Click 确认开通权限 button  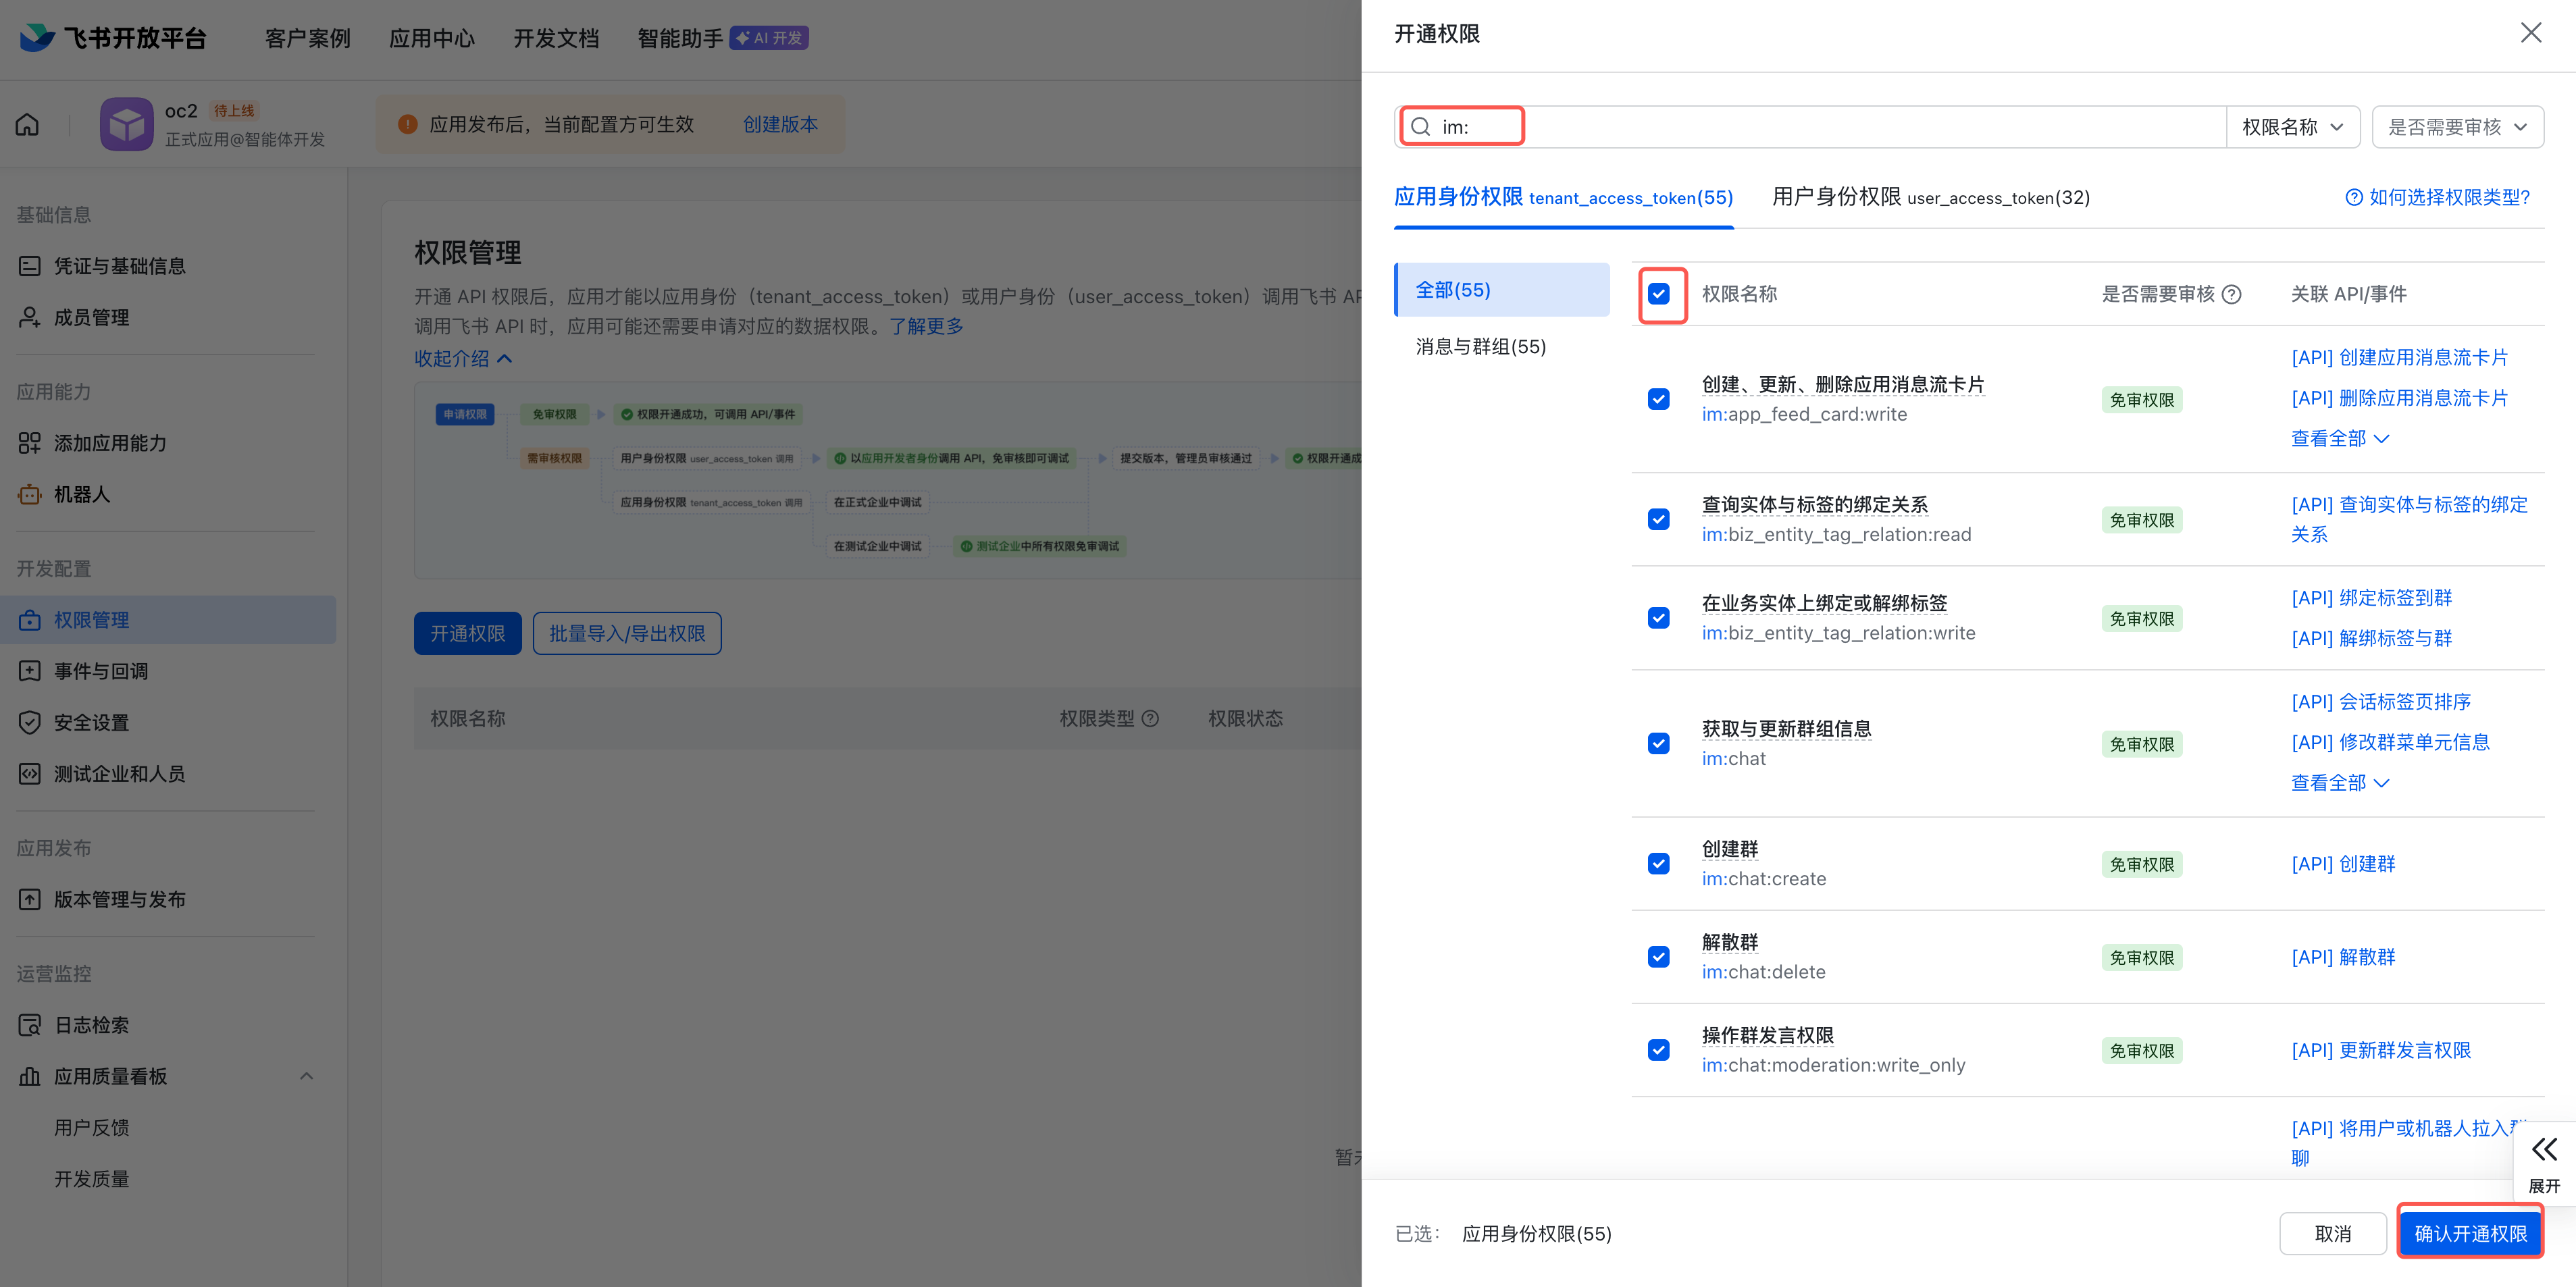tap(2469, 1233)
